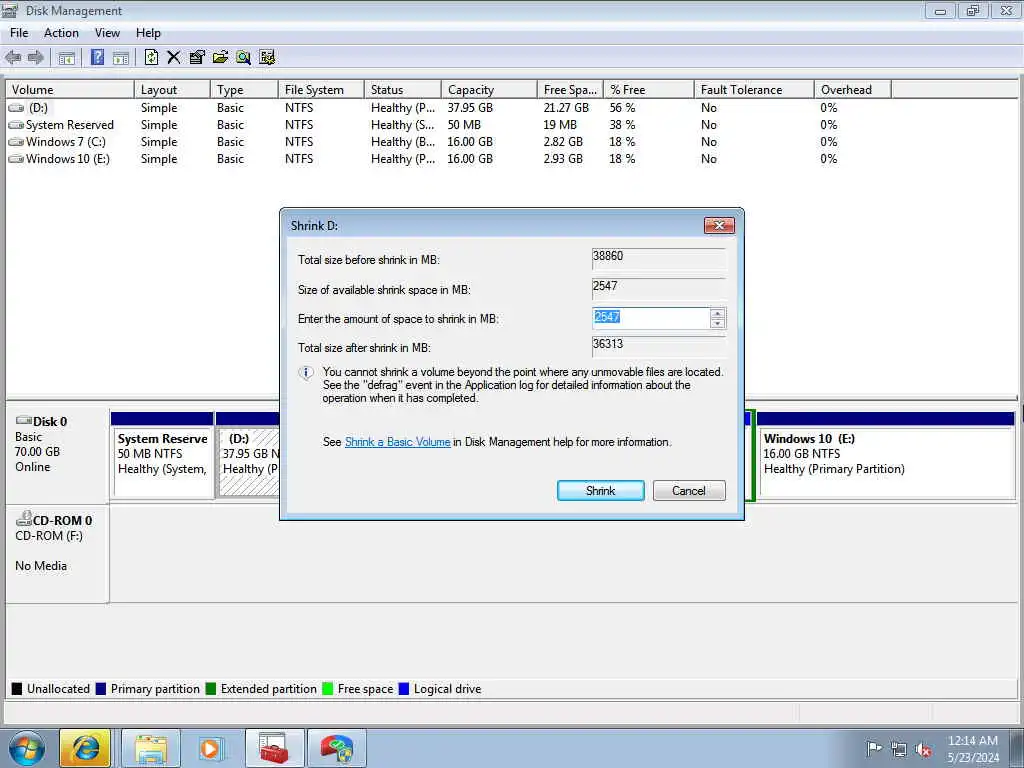Open the Windows Start orb
This screenshot has height=768, width=1024.
coord(26,748)
